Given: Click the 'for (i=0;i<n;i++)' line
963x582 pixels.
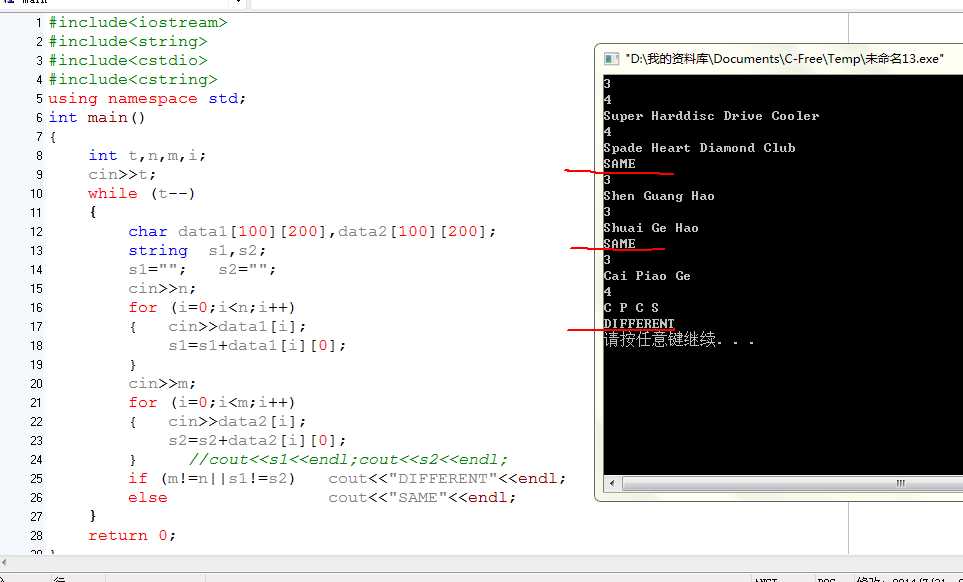Looking at the screenshot, I should click(x=212, y=308).
